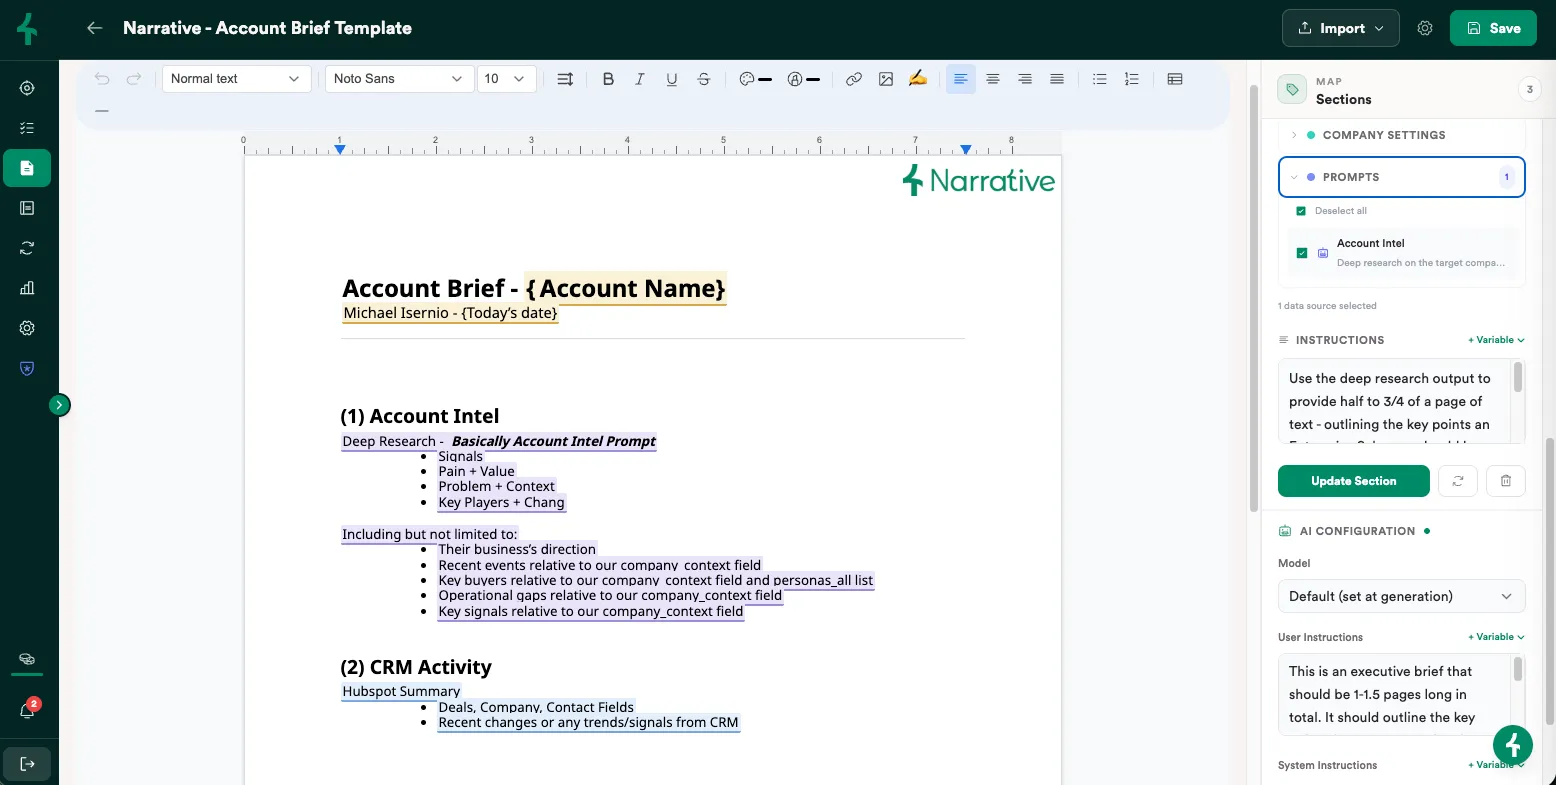Toggle underline formatting
This screenshot has width=1556, height=785.
coord(672,79)
